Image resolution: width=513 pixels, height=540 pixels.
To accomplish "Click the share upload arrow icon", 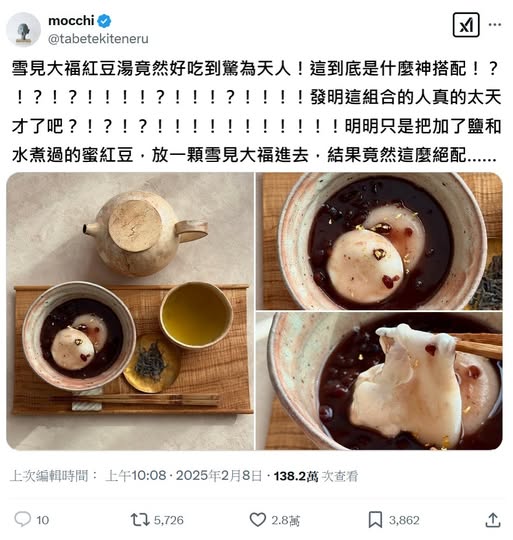I will point(493,520).
